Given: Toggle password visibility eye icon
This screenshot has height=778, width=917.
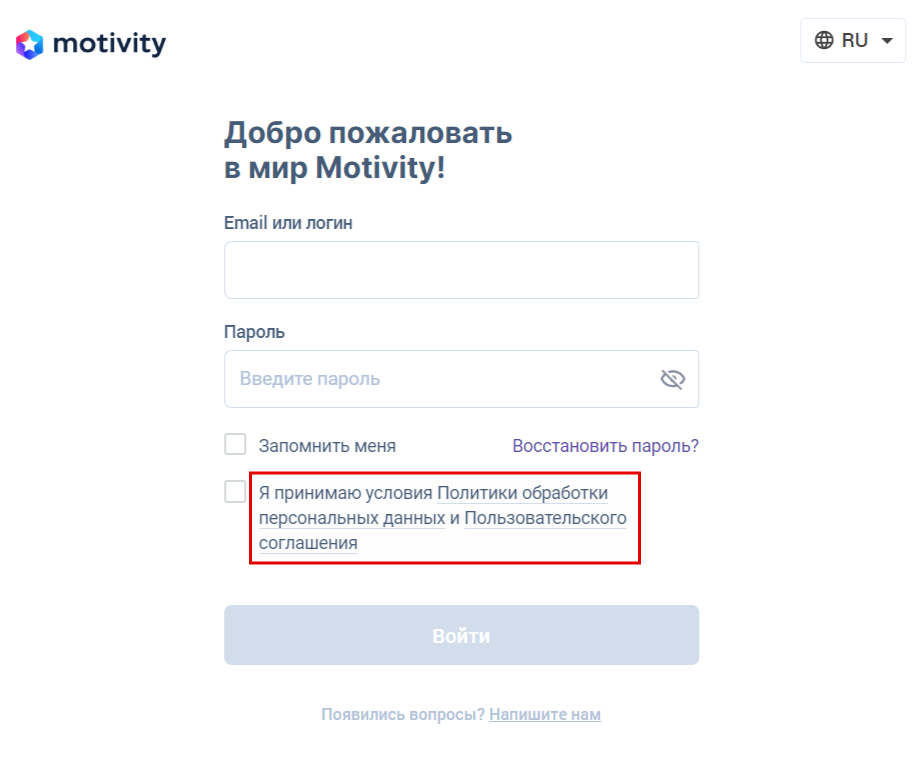Looking at the screenshot, I should (x=672, y=379).
